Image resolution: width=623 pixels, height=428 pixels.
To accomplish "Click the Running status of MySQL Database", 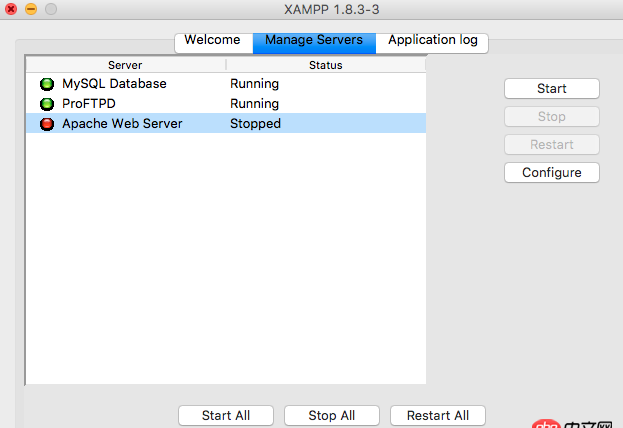I will pyautogui.click(x=254, y=84).
